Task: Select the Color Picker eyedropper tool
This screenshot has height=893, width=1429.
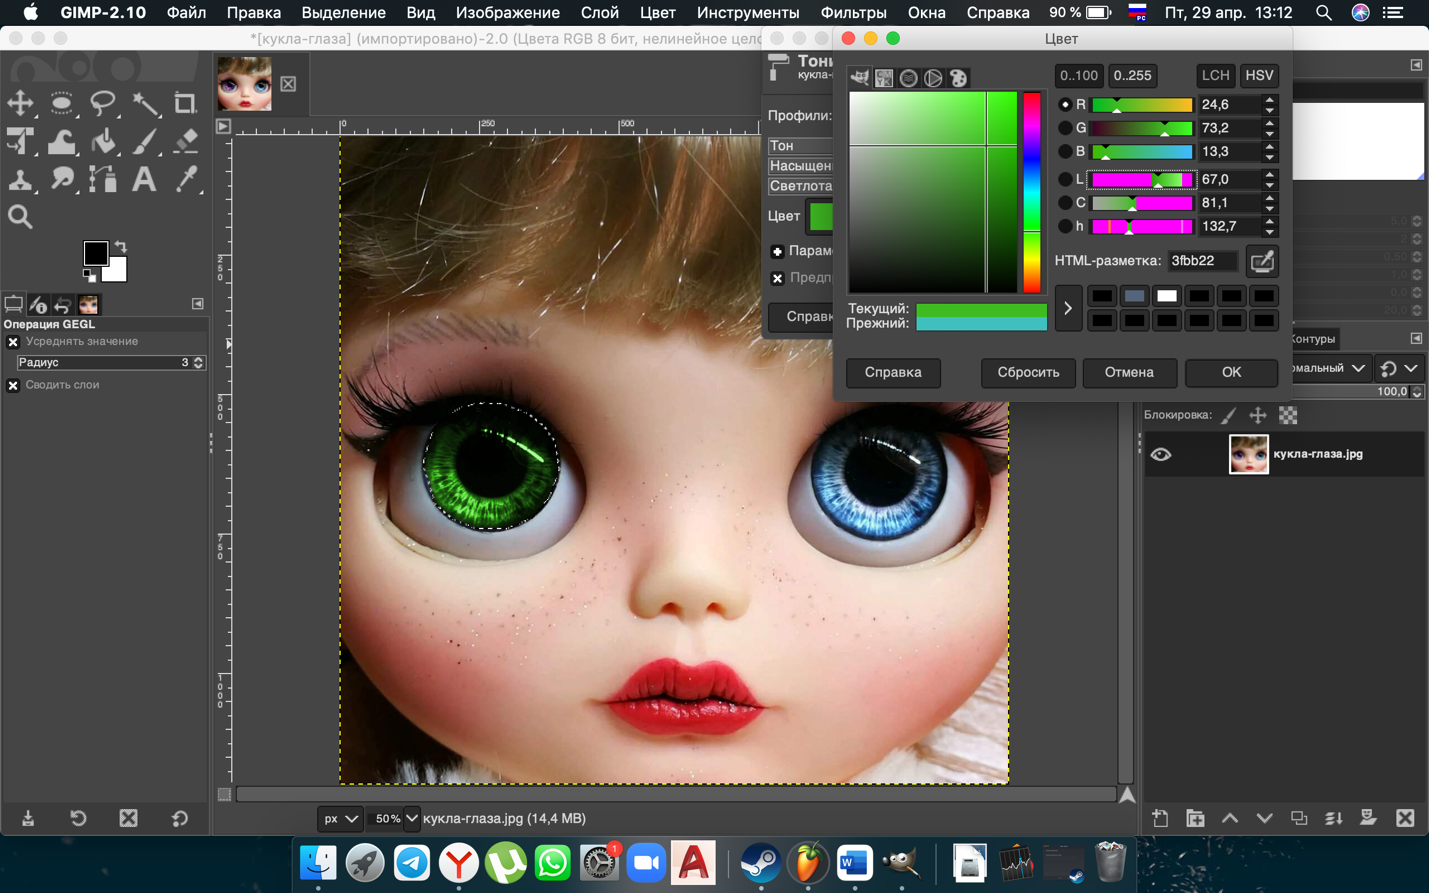Action: pyautogui.click(x=186, y=180)
